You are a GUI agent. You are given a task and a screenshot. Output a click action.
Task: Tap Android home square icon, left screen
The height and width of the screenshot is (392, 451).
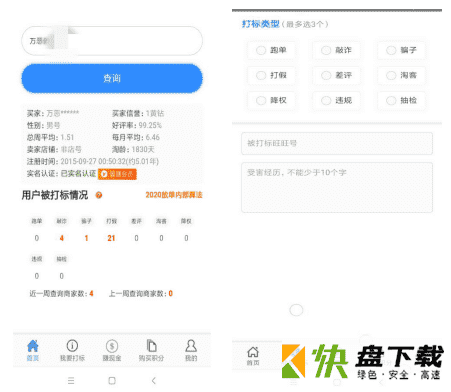click(x=112, y=381)
